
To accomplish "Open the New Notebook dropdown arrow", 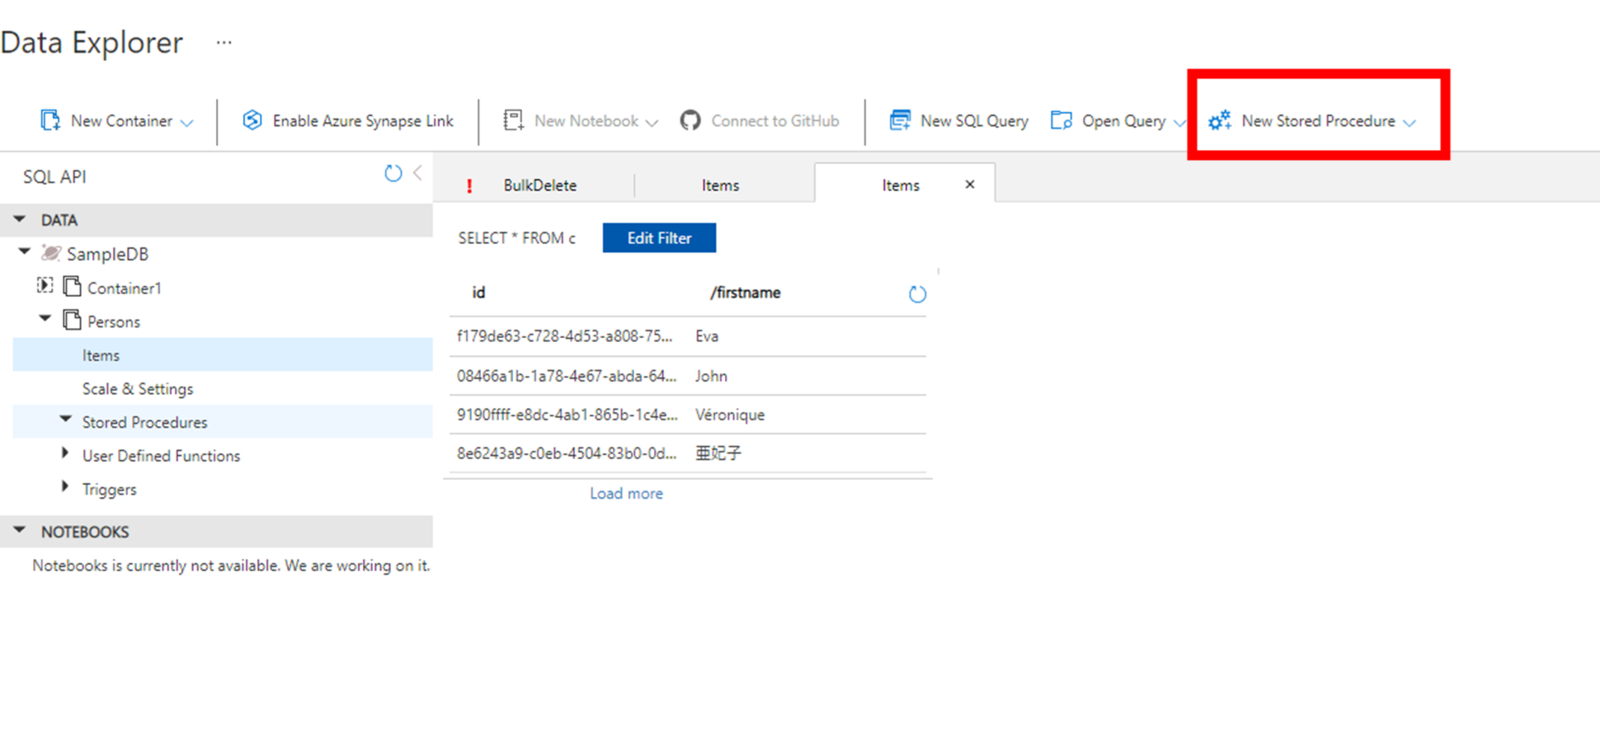I will click(x=652, y=123).
